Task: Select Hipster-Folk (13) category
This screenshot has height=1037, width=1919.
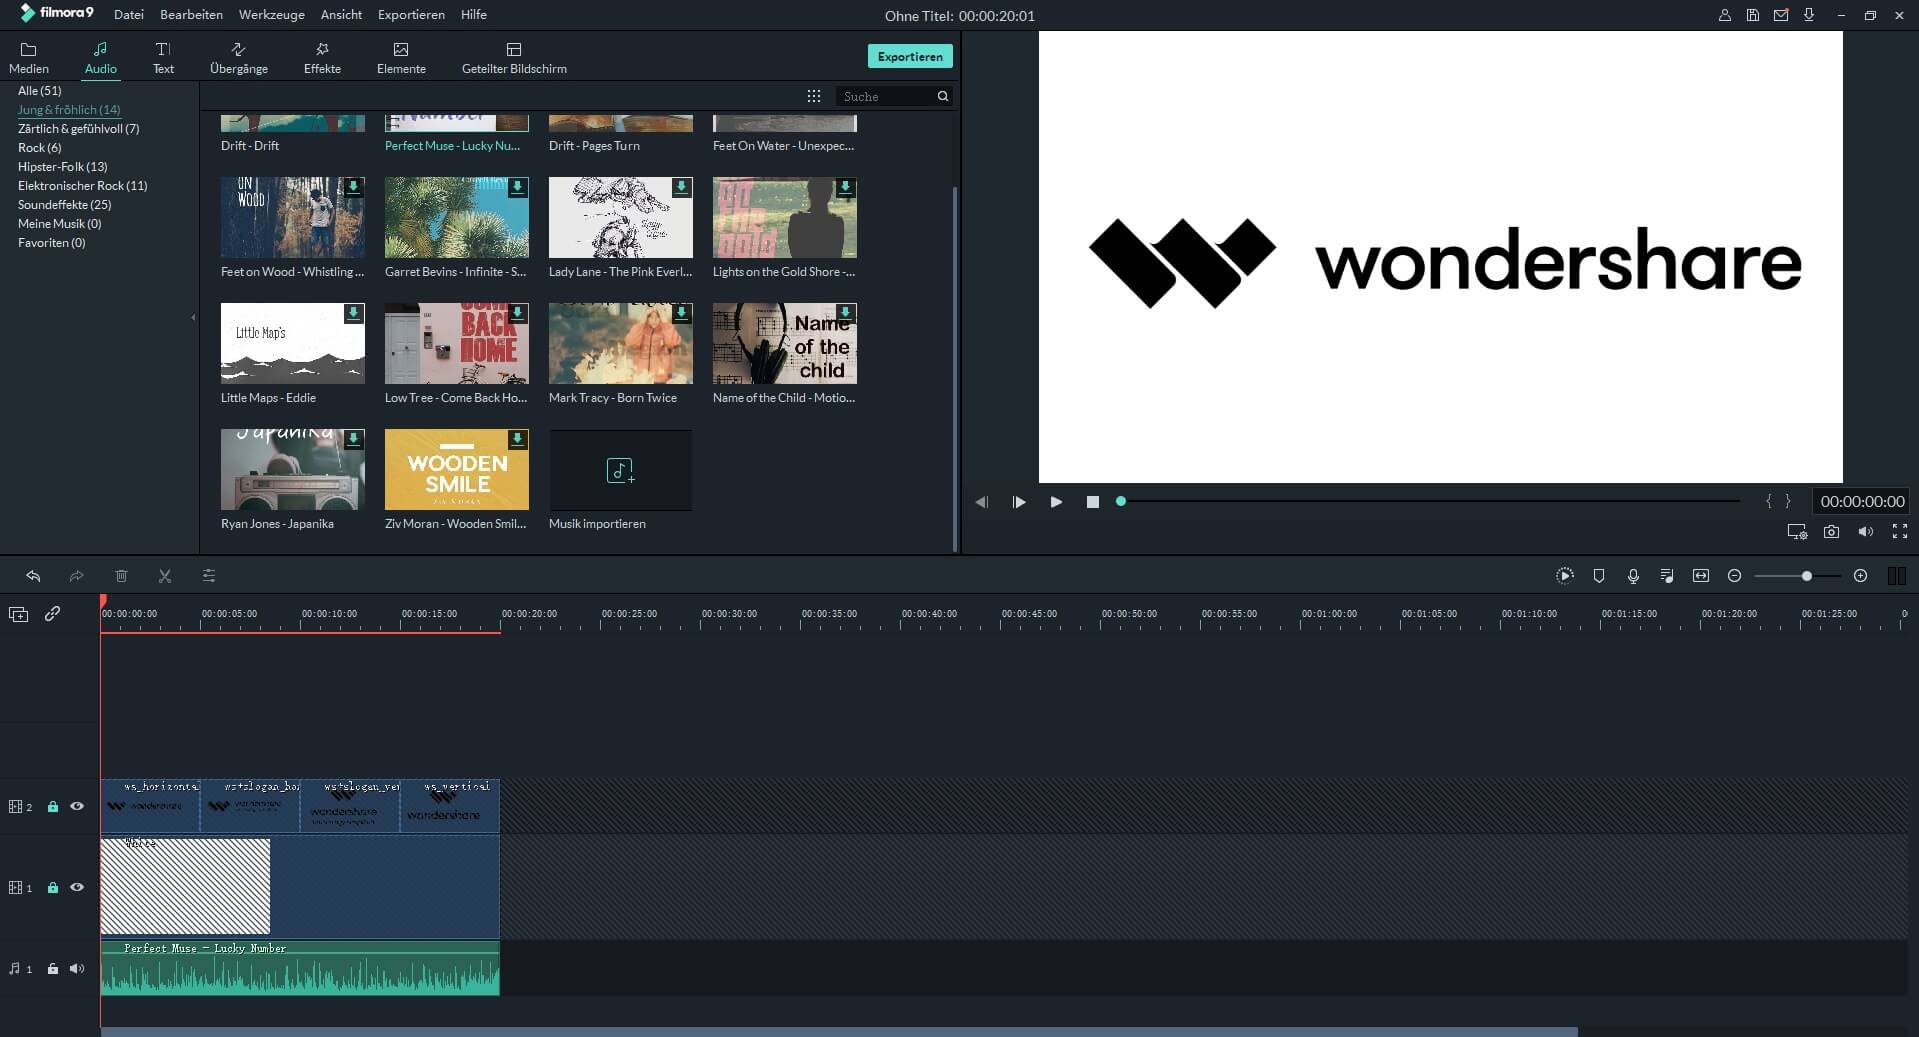Action: click(62, 167)
